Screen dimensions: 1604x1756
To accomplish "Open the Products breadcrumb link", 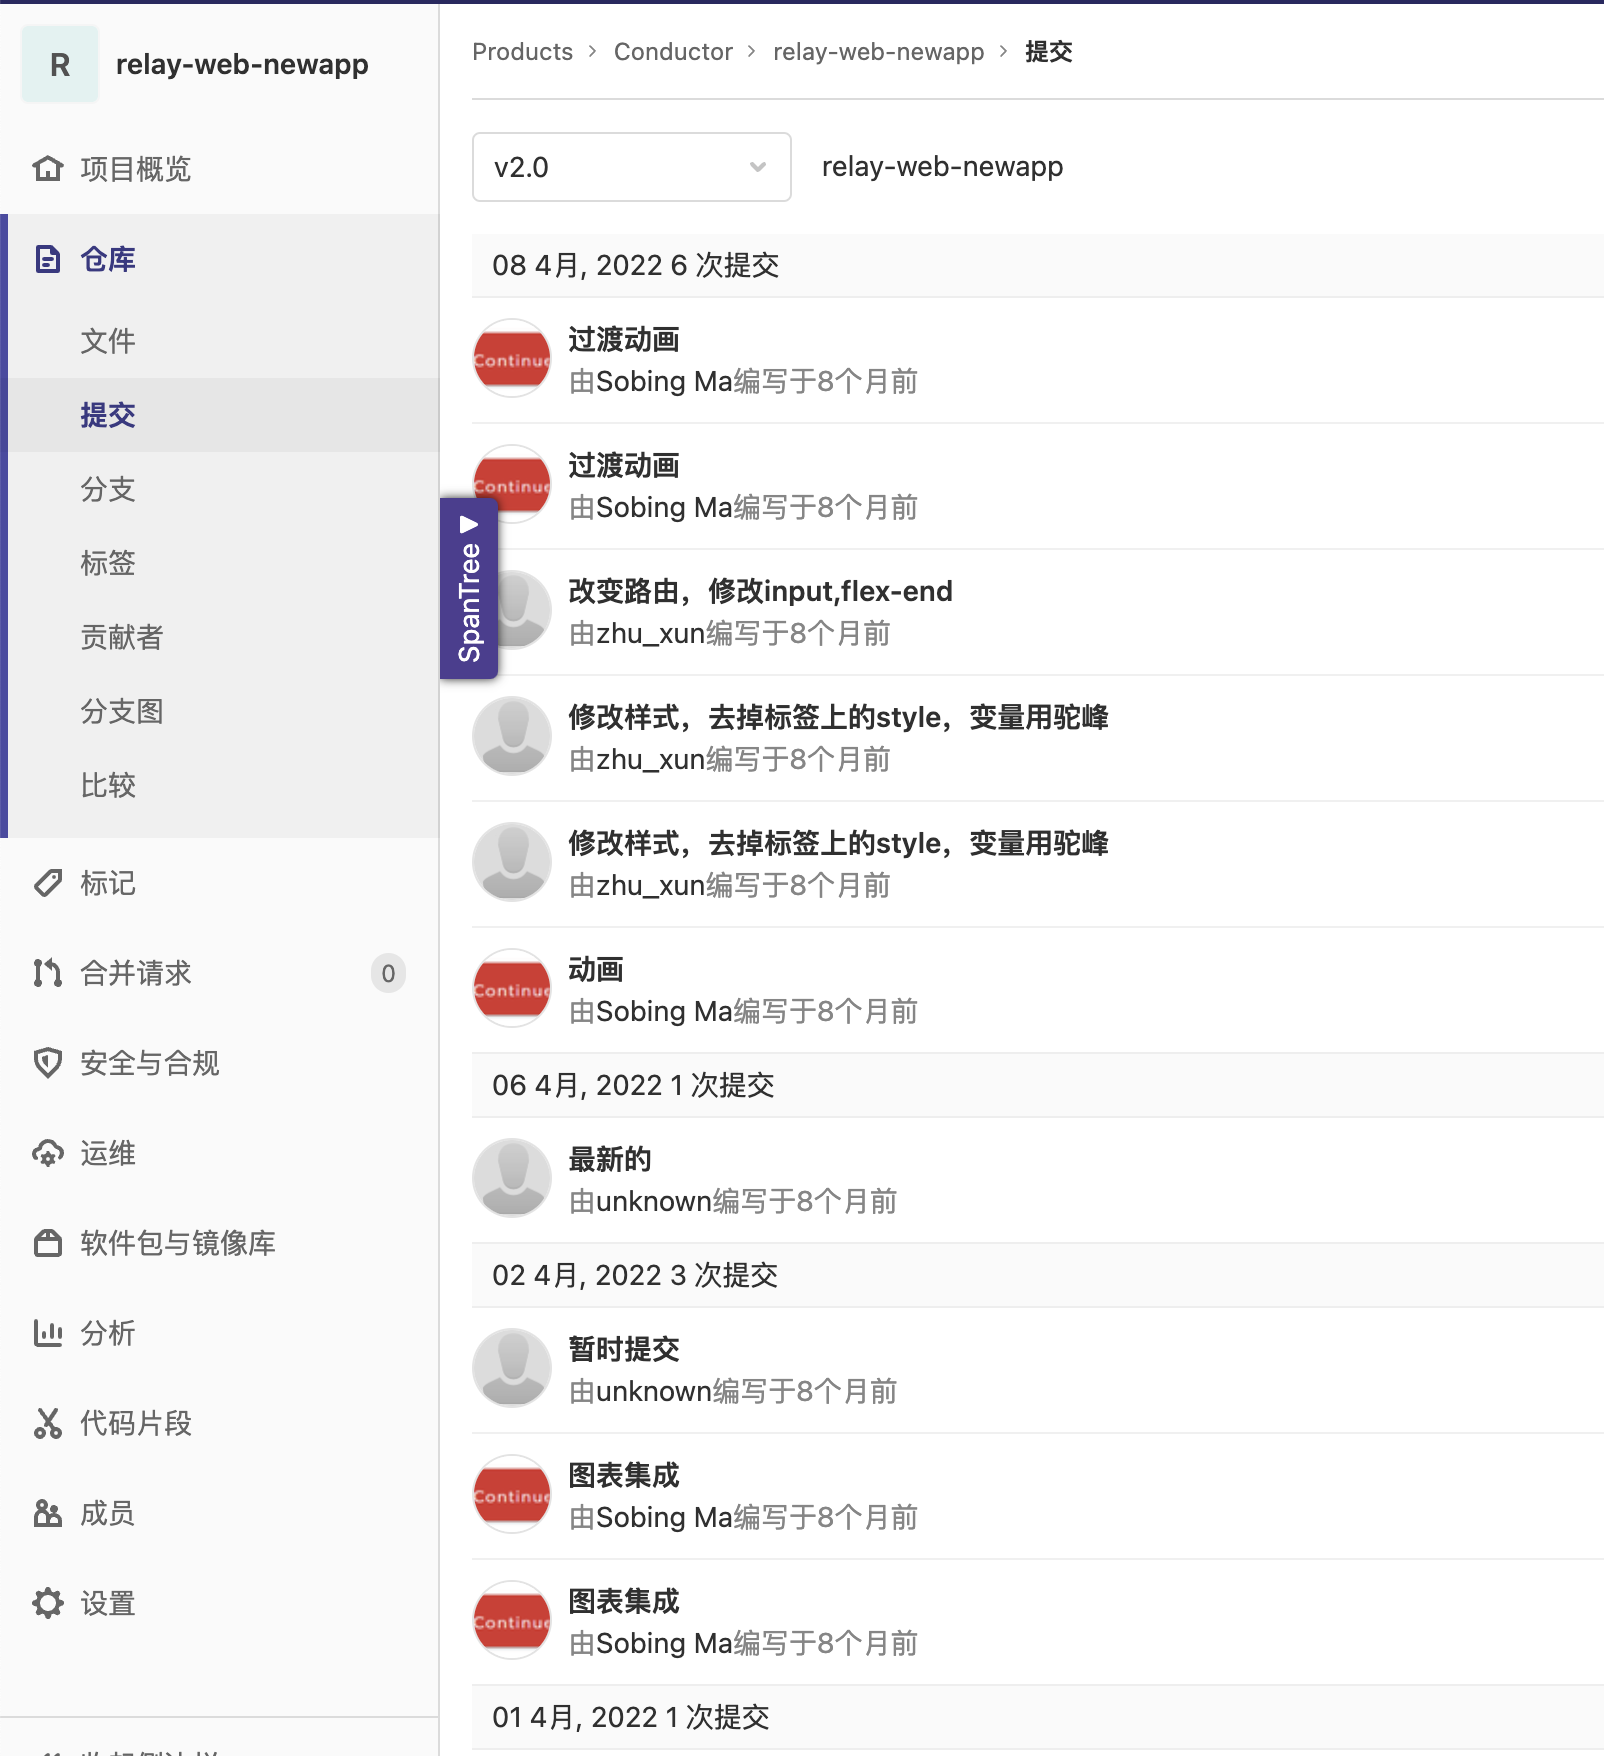I will (x=522, y=52).
